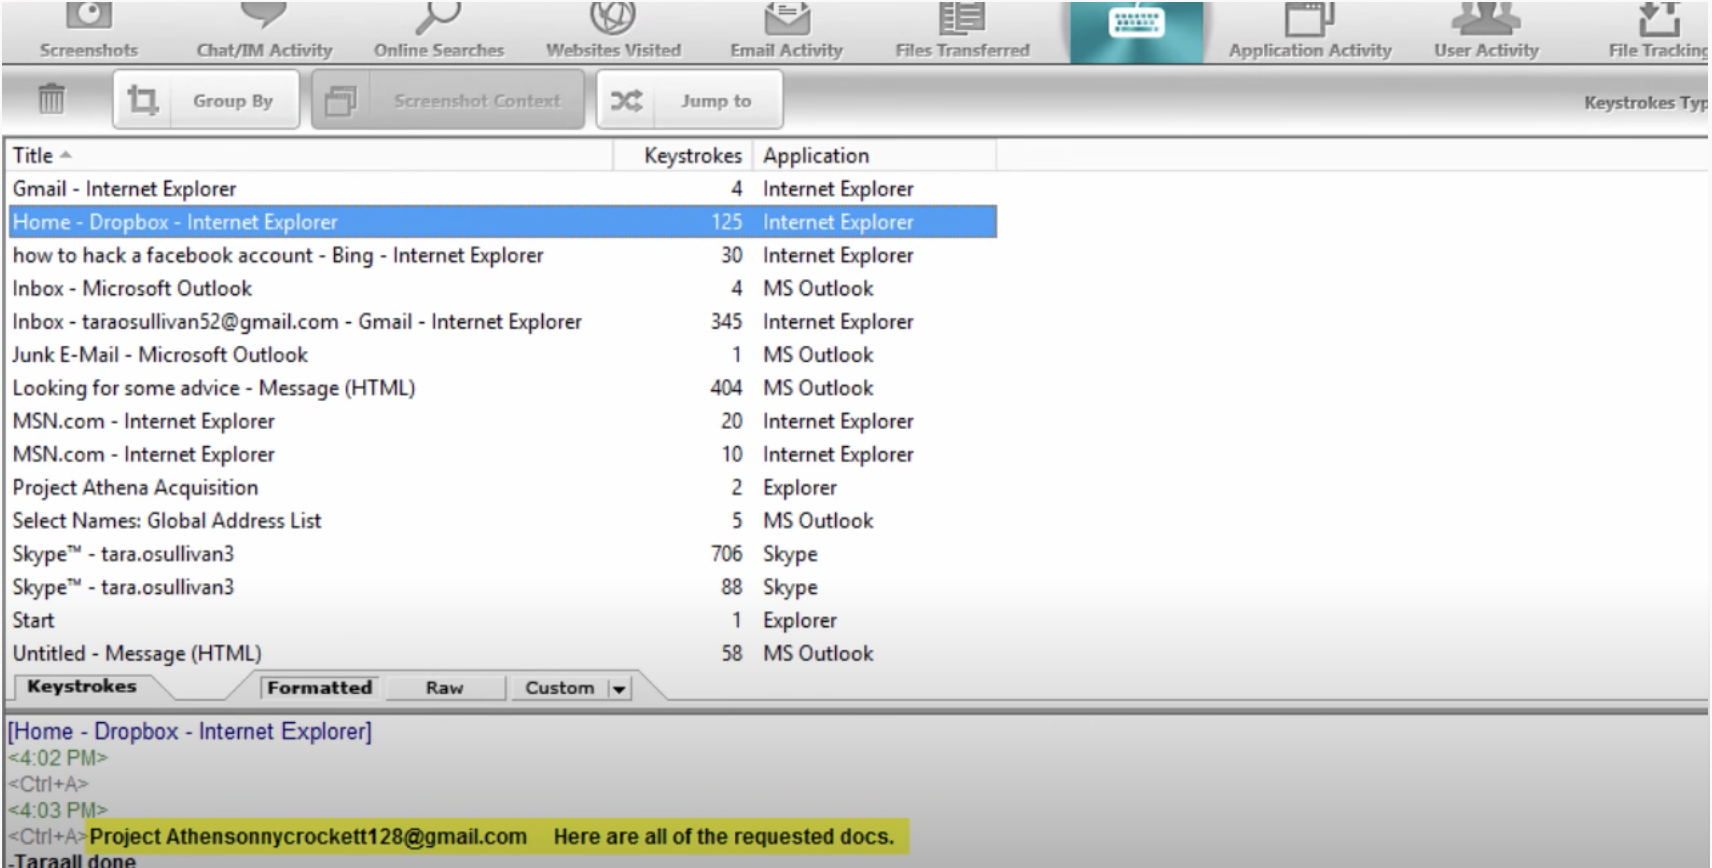Open File Tracking icon
Image resolution: width=1712 pixels, height=868 pixels.
[x=1660, y=17]
